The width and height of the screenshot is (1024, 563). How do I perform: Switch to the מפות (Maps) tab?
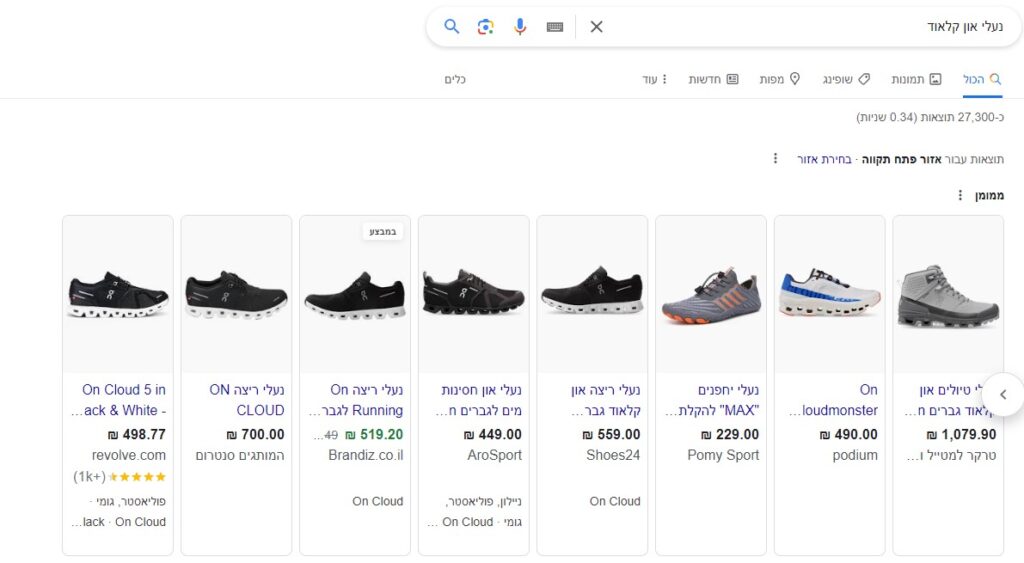780,79
